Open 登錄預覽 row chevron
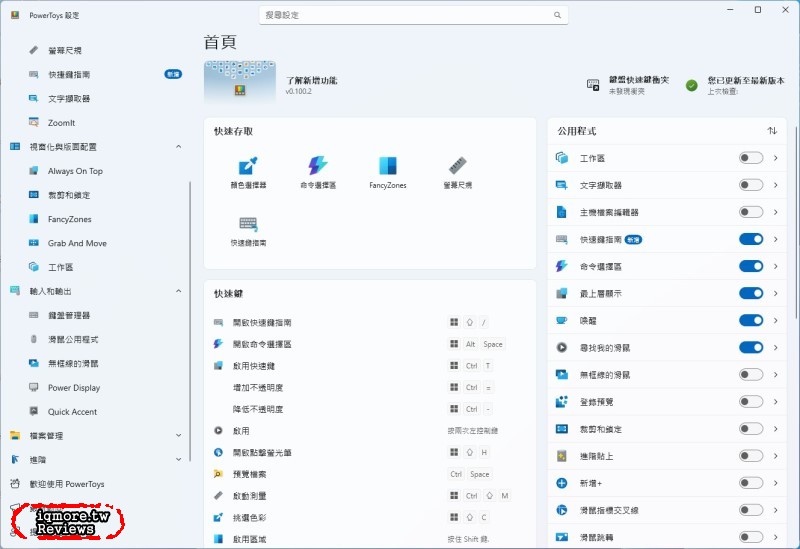Screen dimensions: 800x549 click(x=776, y=402)
